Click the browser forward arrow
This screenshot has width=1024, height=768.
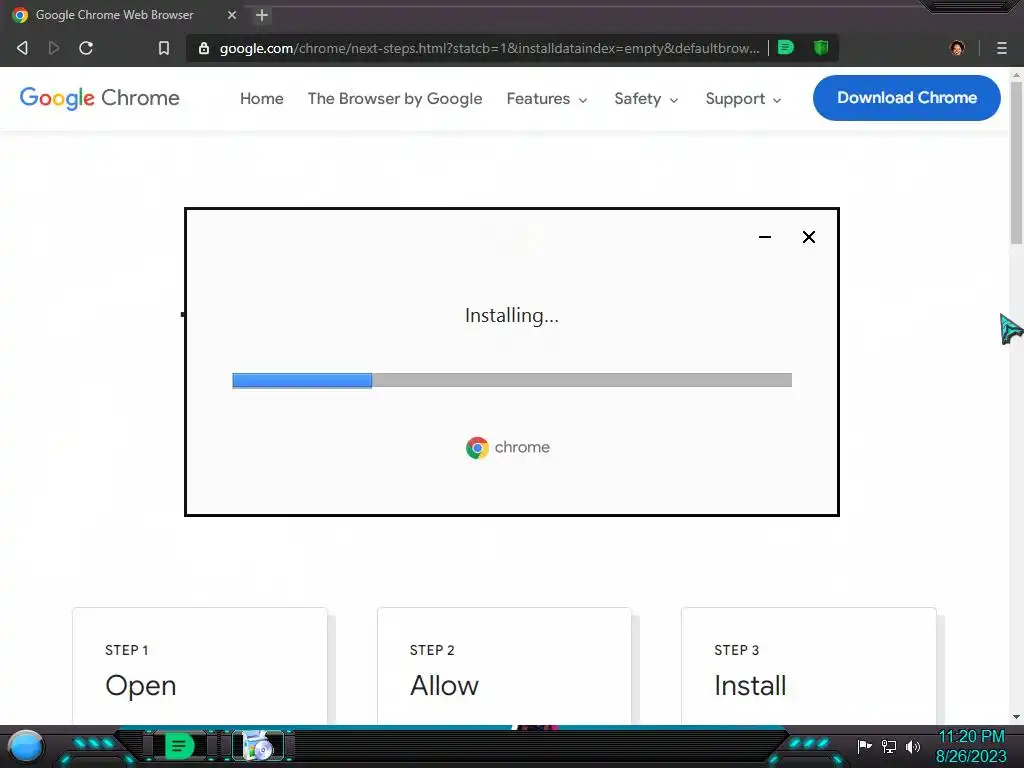(54, 48)
